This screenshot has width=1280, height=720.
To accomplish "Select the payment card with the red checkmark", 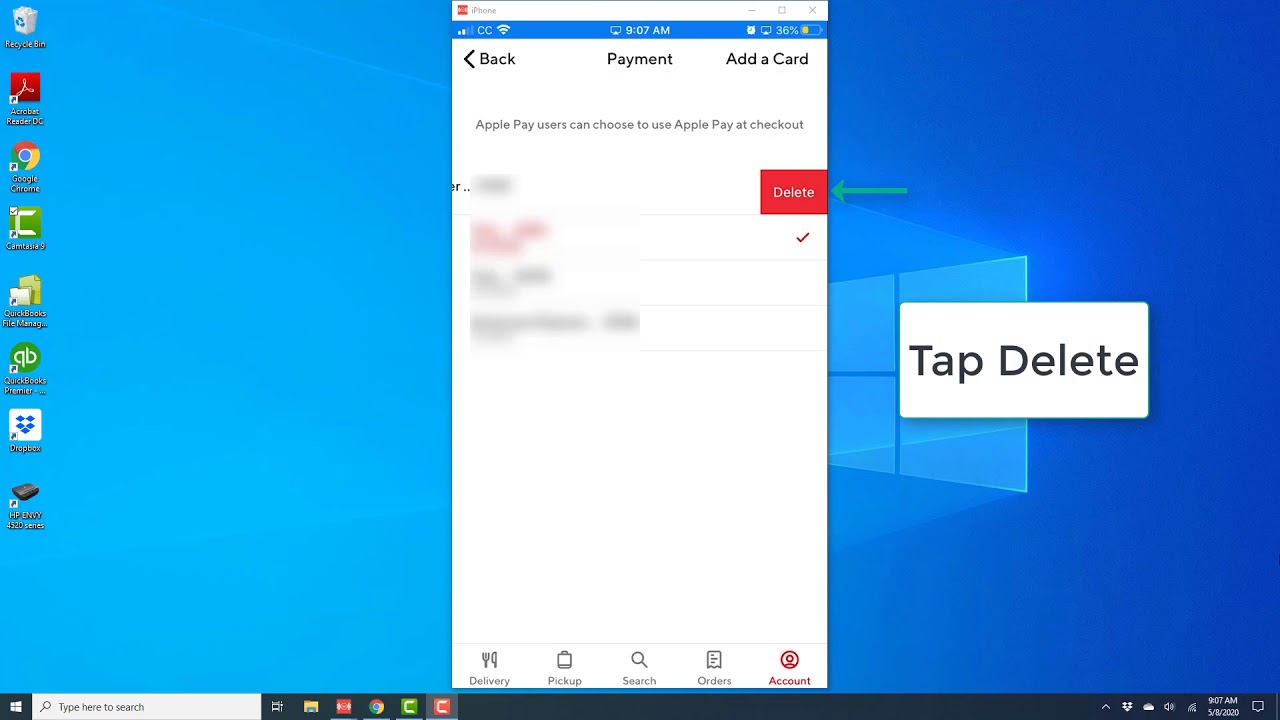I will [x=639, y=238].
